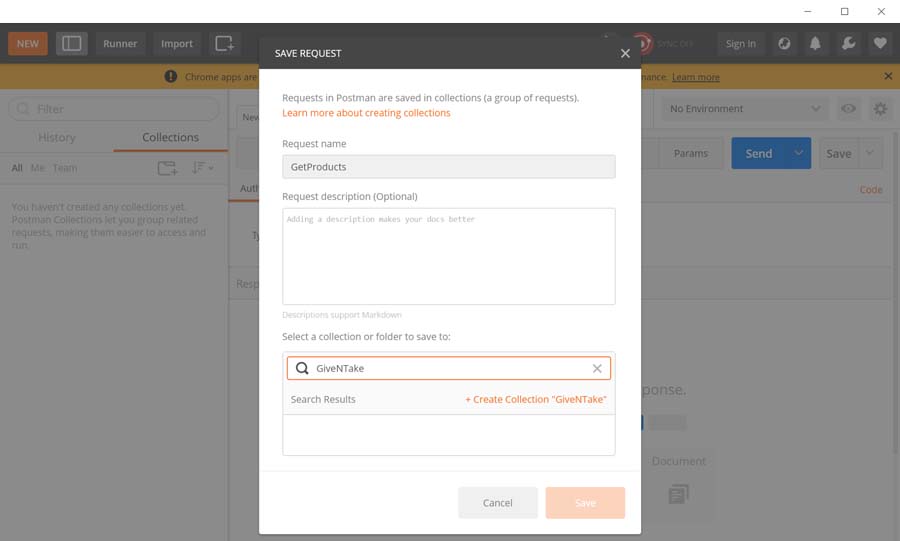Toggle environment quick look eye icon
Screen dimensions: 900x541
(x=848, y=109)
